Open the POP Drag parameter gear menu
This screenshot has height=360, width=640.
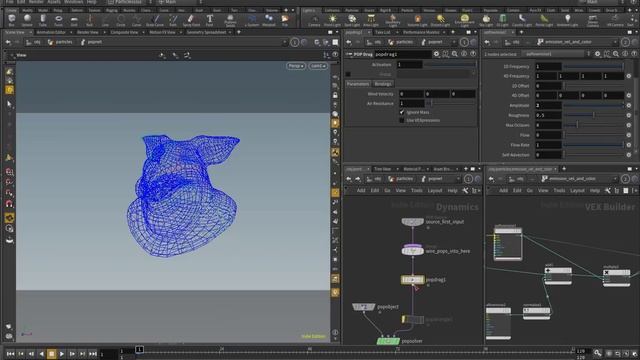point(436,54)
